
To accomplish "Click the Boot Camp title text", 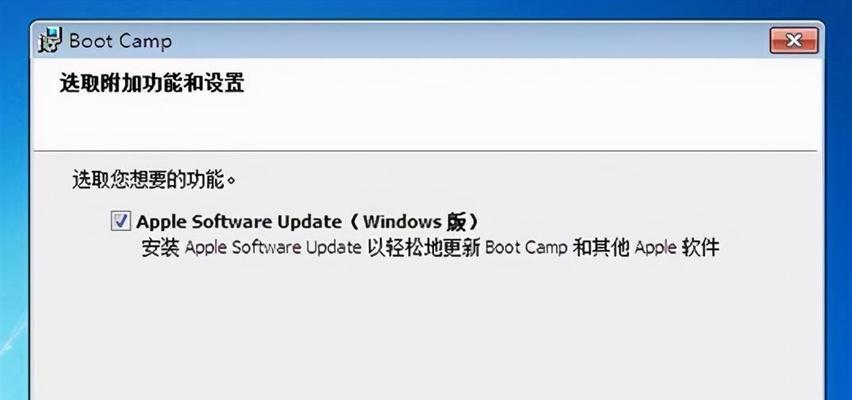I will coord(120,41).
